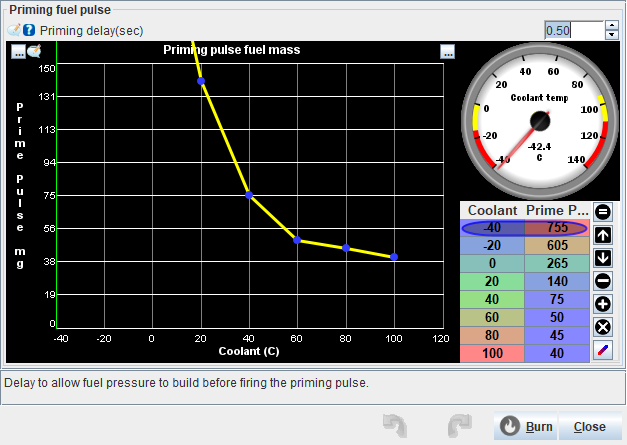Select Prime Pulse cell with value 75

pos(557,299)
